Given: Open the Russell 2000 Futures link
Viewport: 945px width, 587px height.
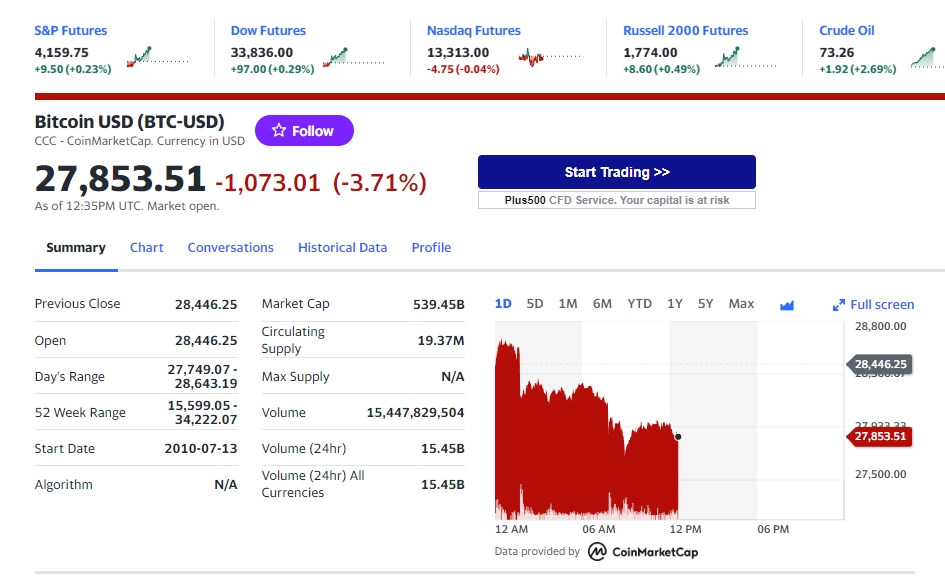Looking at the screenshot, I should (685, 31).
